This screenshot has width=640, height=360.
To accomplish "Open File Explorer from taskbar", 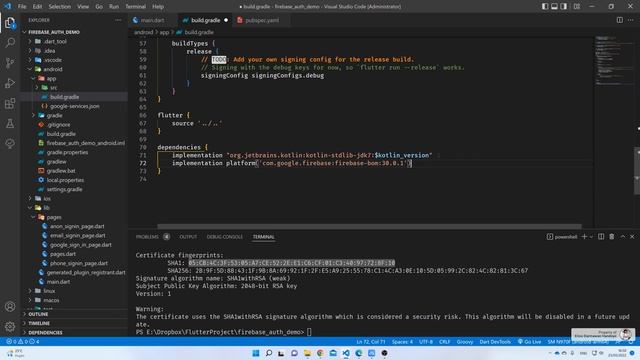I will 307,353.
